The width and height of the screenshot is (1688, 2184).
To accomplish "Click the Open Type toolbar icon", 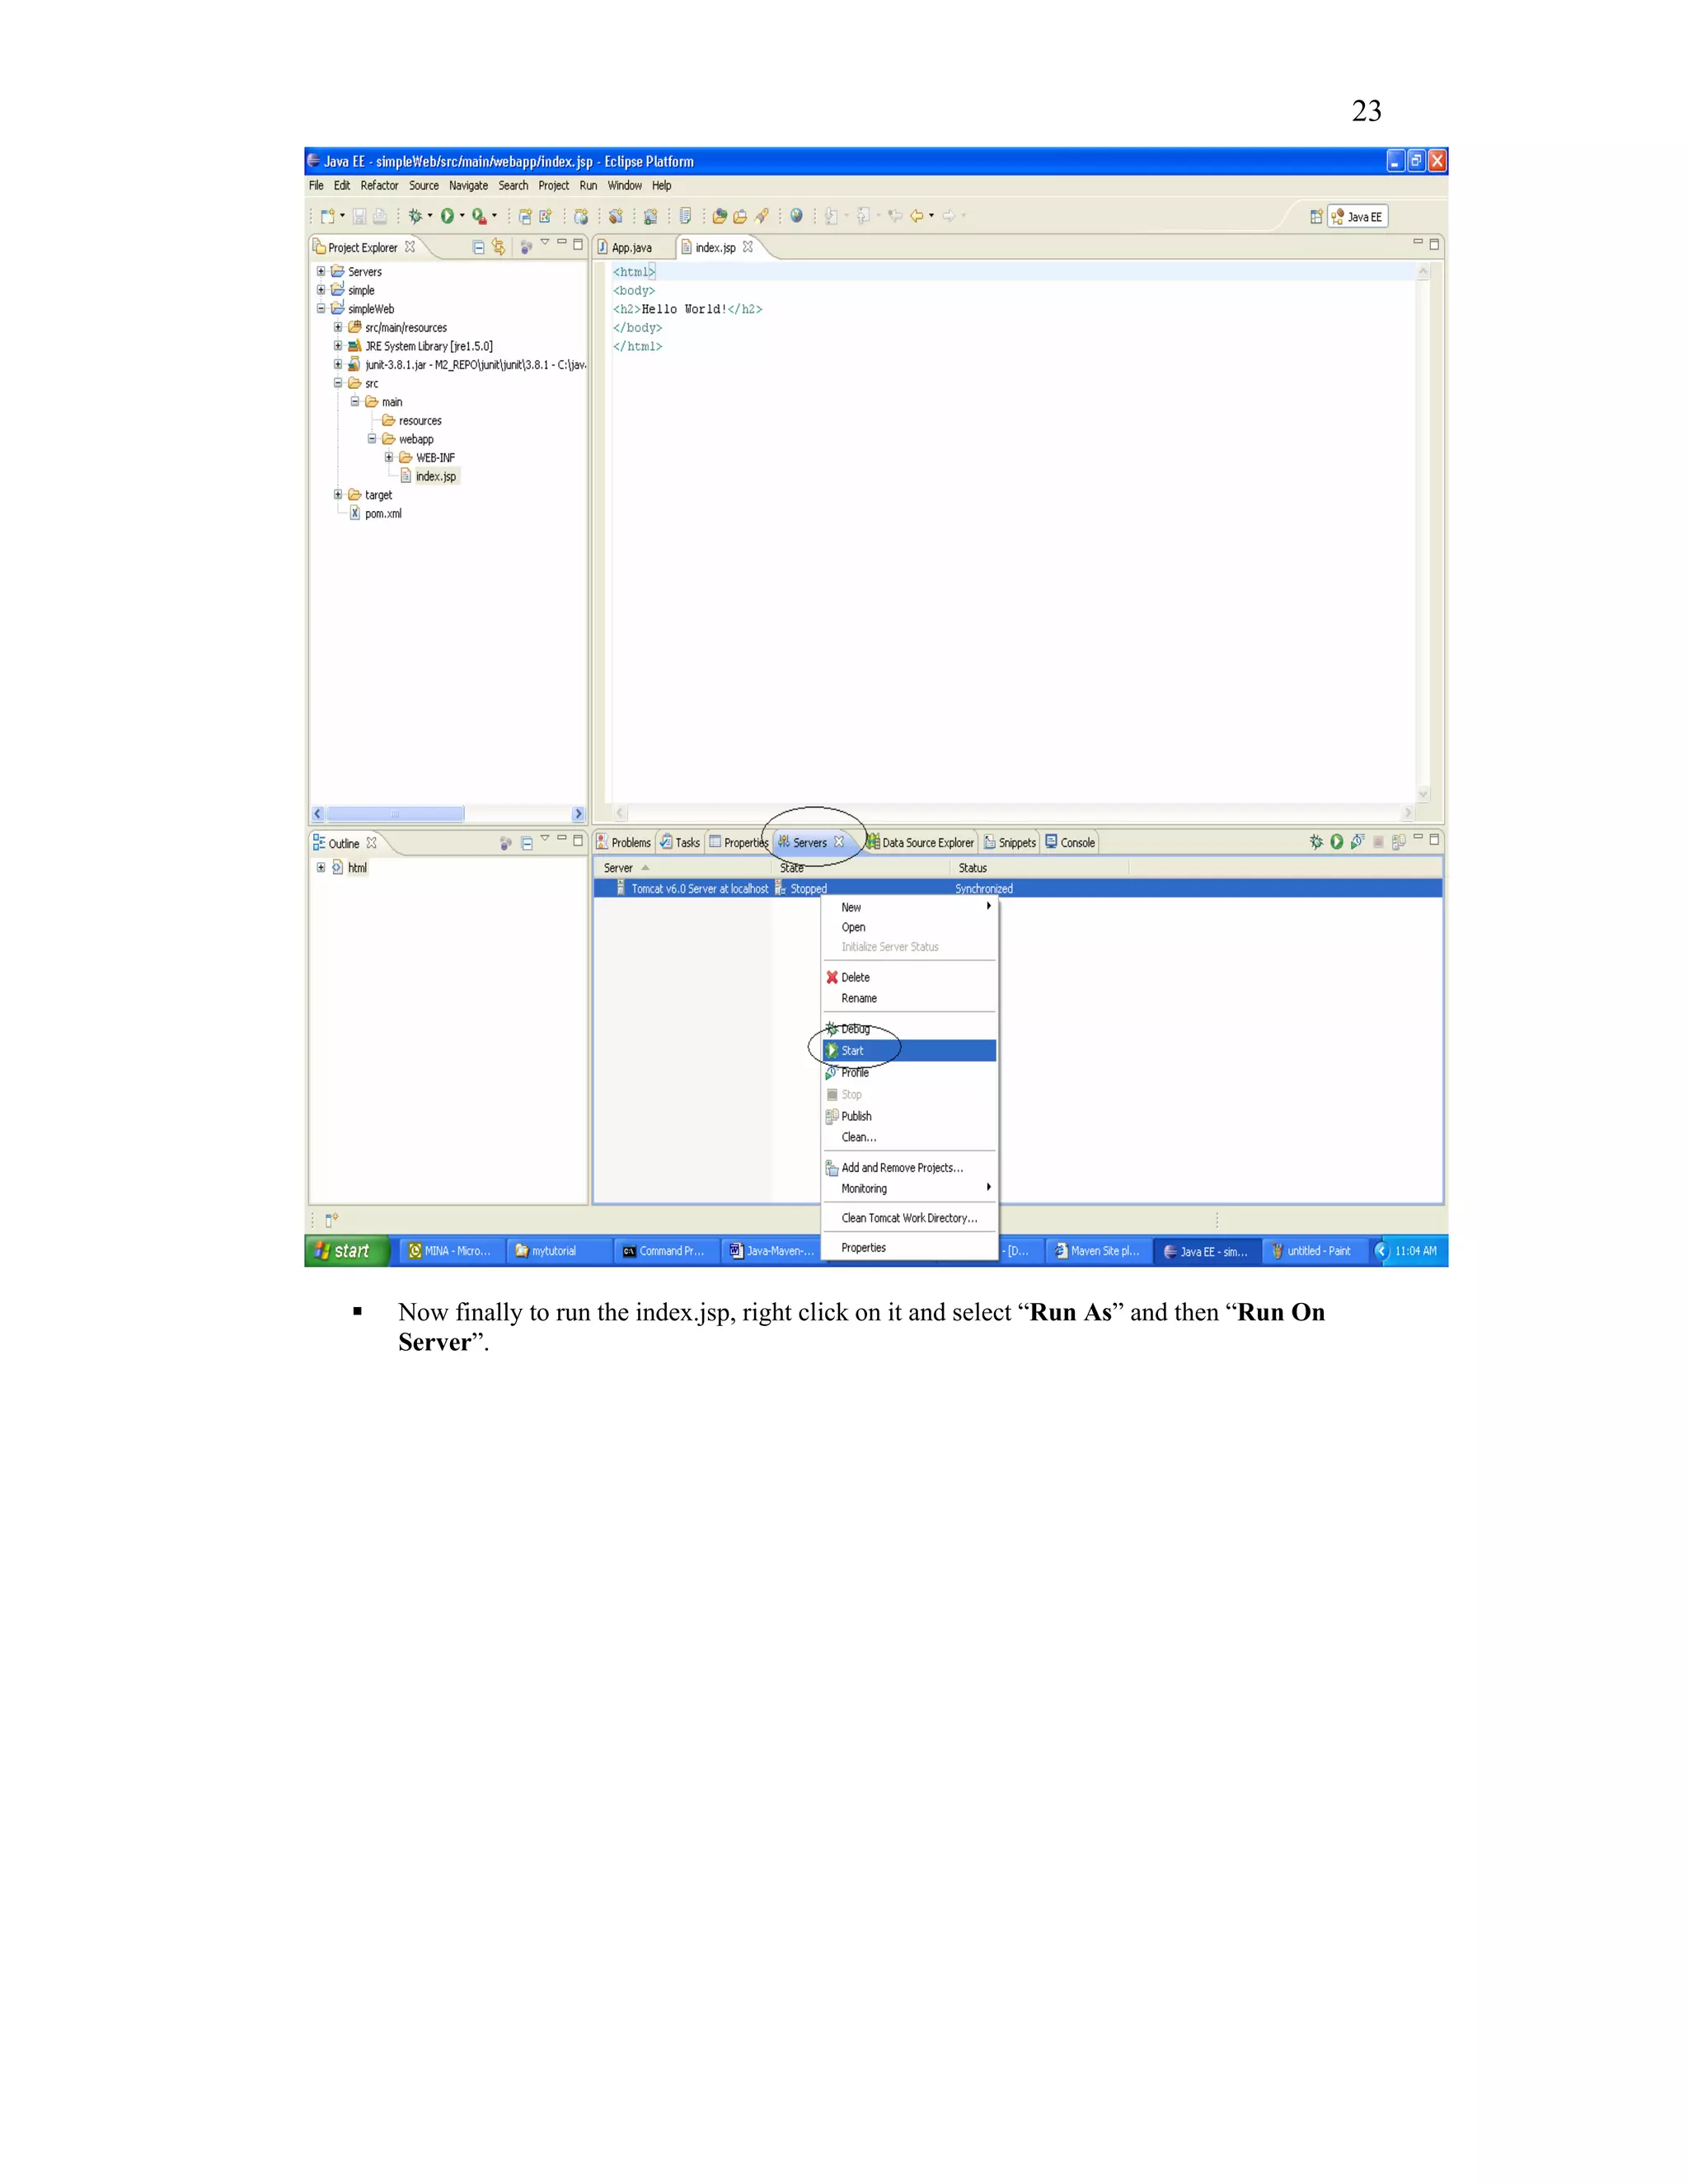I will click(x=719, y=216).
